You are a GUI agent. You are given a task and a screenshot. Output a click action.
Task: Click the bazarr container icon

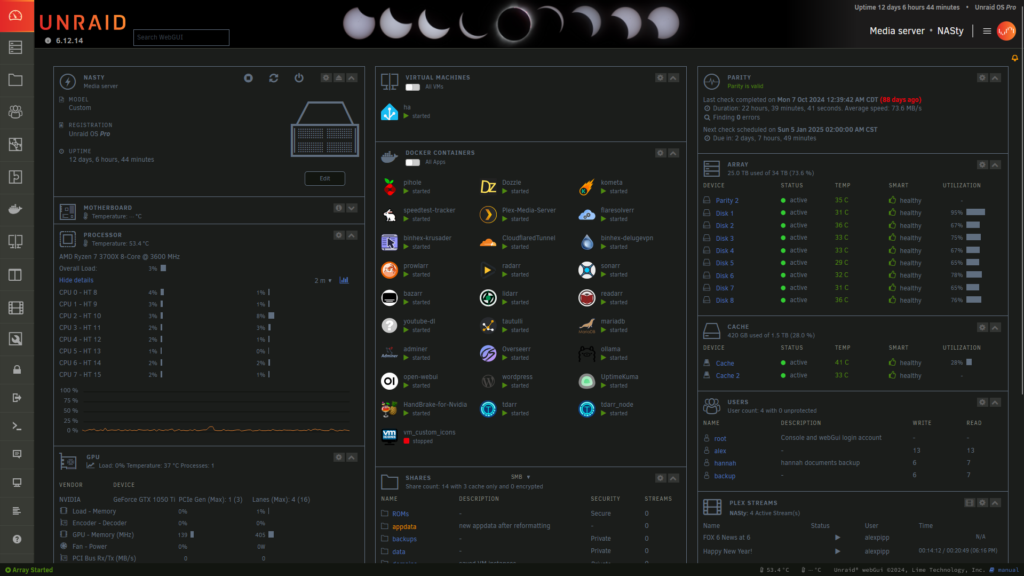pos(389,298)
